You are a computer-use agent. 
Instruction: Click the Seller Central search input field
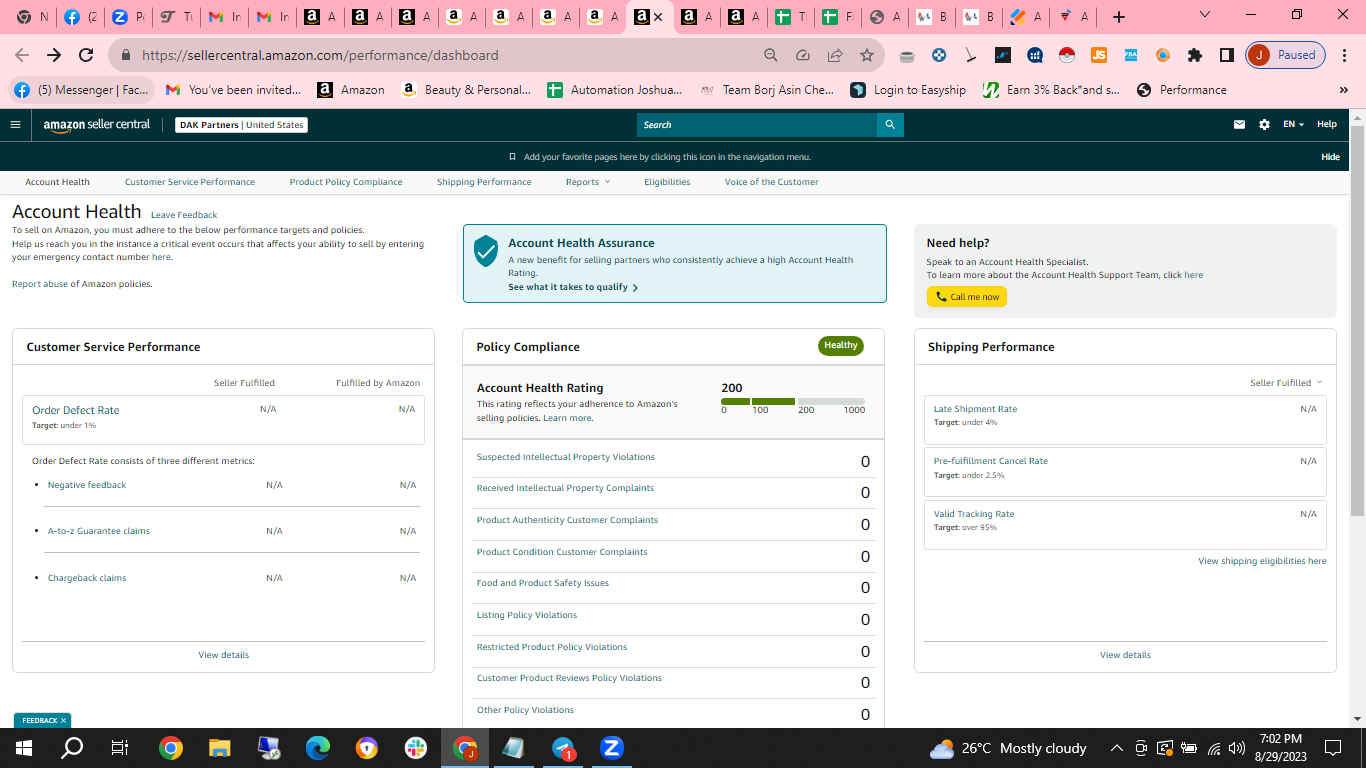tap(757, 125)
